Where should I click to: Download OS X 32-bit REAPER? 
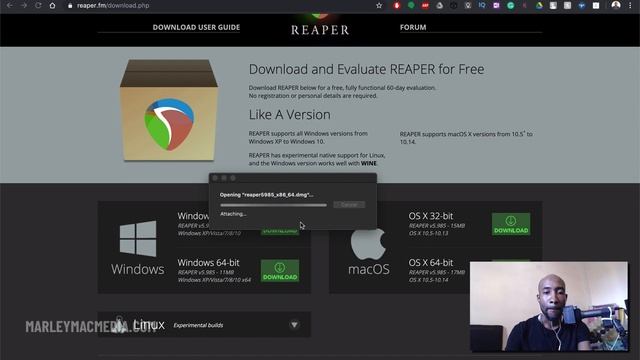click(x=511, y=224)
